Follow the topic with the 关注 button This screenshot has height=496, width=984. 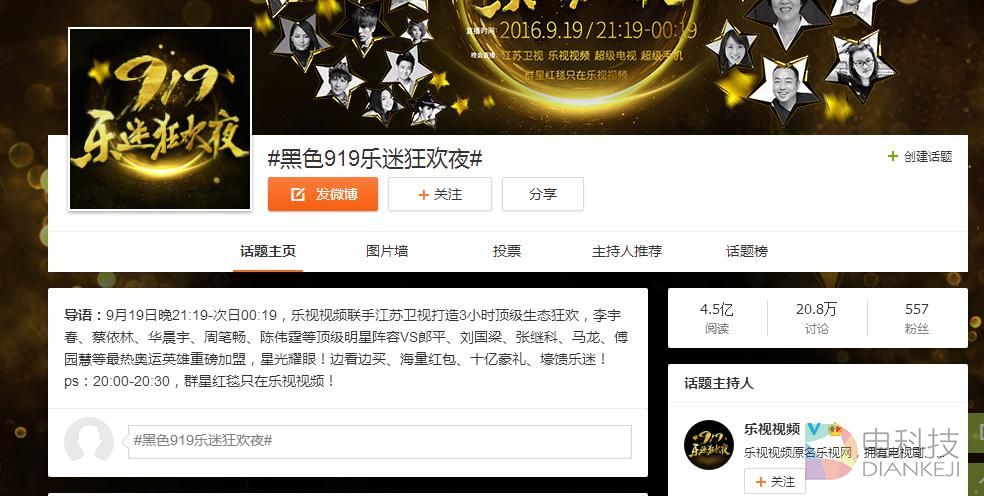tap(440, 194)
